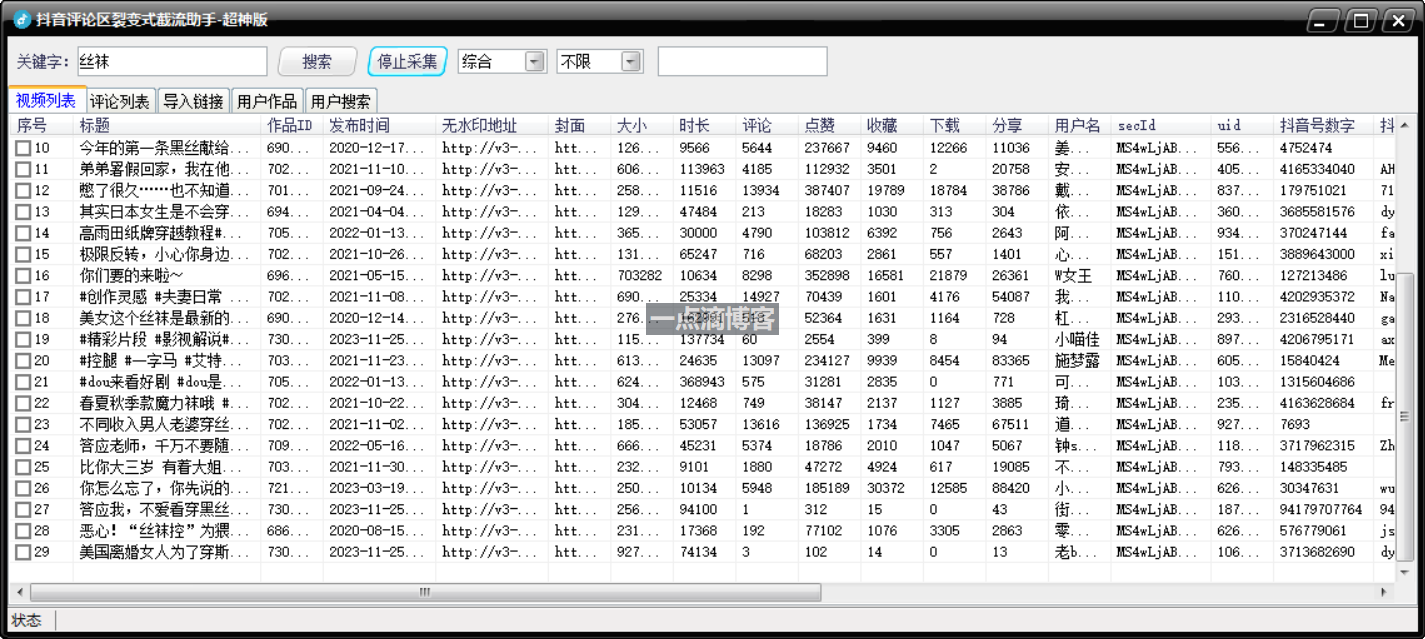Open the 用户搜索 tab

(x=340, y=101)
